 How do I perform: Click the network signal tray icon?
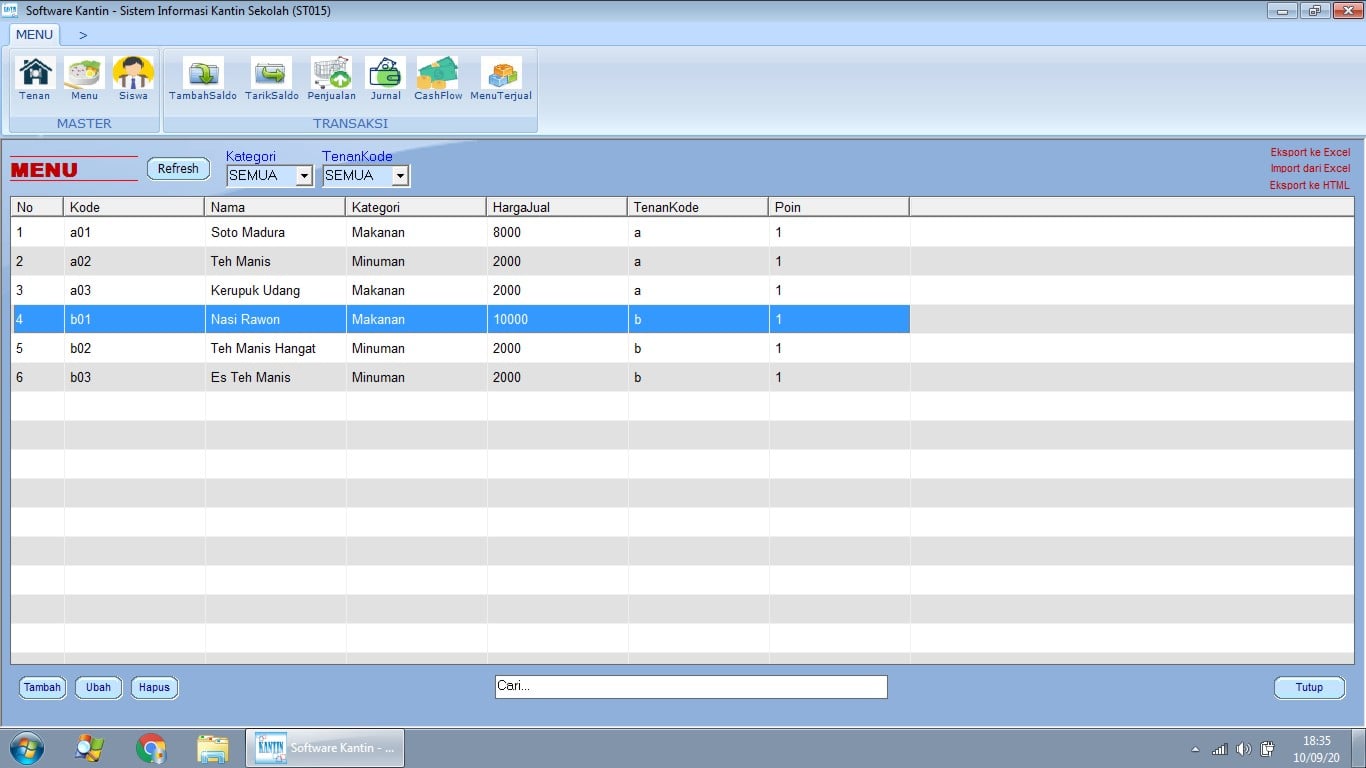tap(1220, 749)
